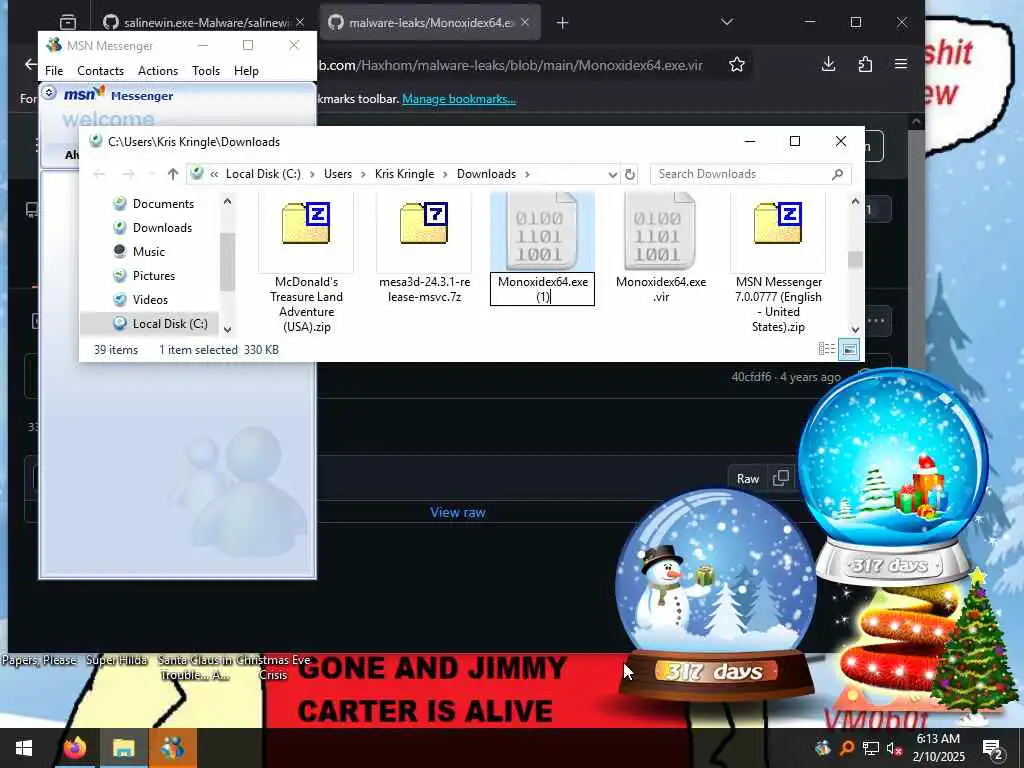This screenshot has height=768, width=1024.
Task: Select the mesa3d-24.3.1-release-msvc.7z archive
Action: pyautogui.click(x=424, y=249)
